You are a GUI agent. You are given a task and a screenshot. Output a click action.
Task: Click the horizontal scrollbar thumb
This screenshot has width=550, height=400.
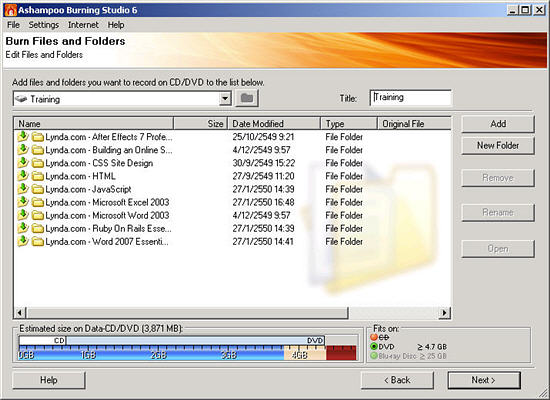[188, 313]
